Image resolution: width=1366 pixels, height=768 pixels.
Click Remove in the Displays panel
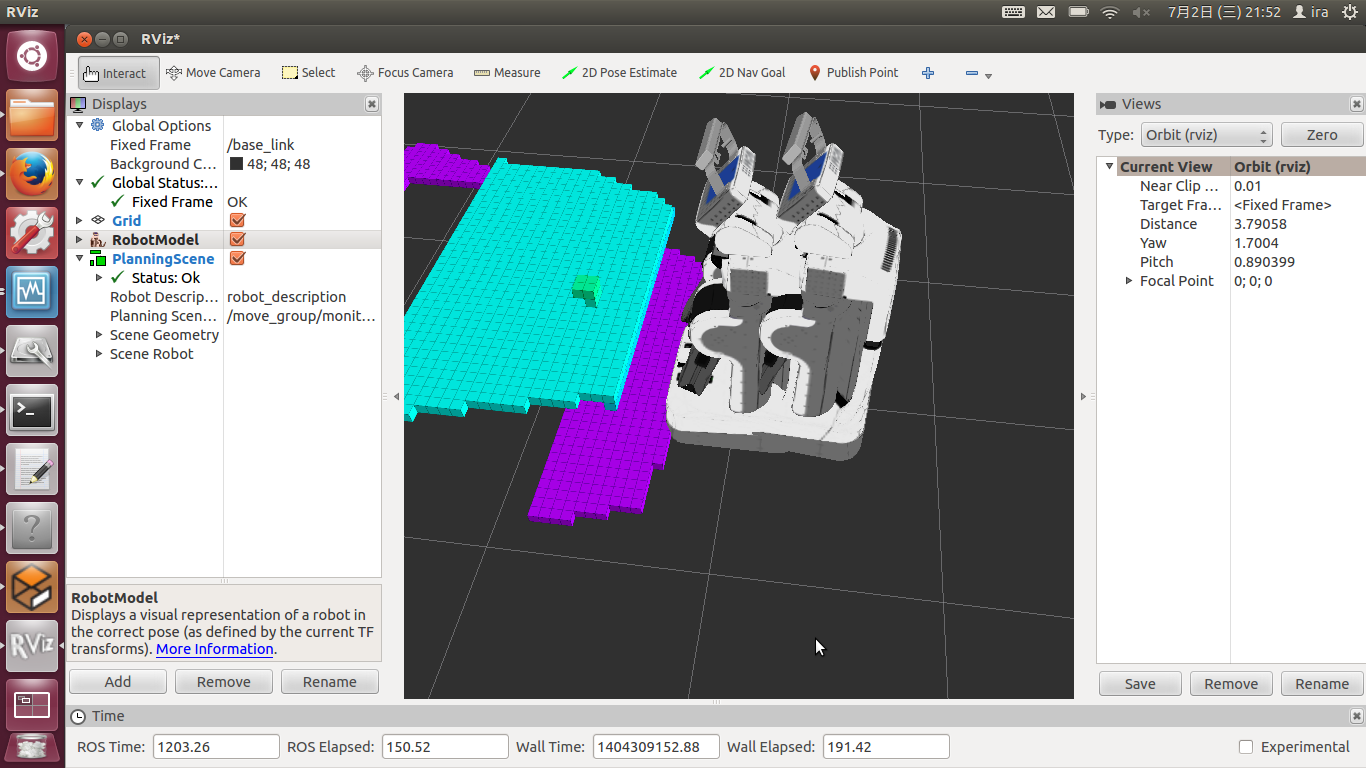point(224,682)
